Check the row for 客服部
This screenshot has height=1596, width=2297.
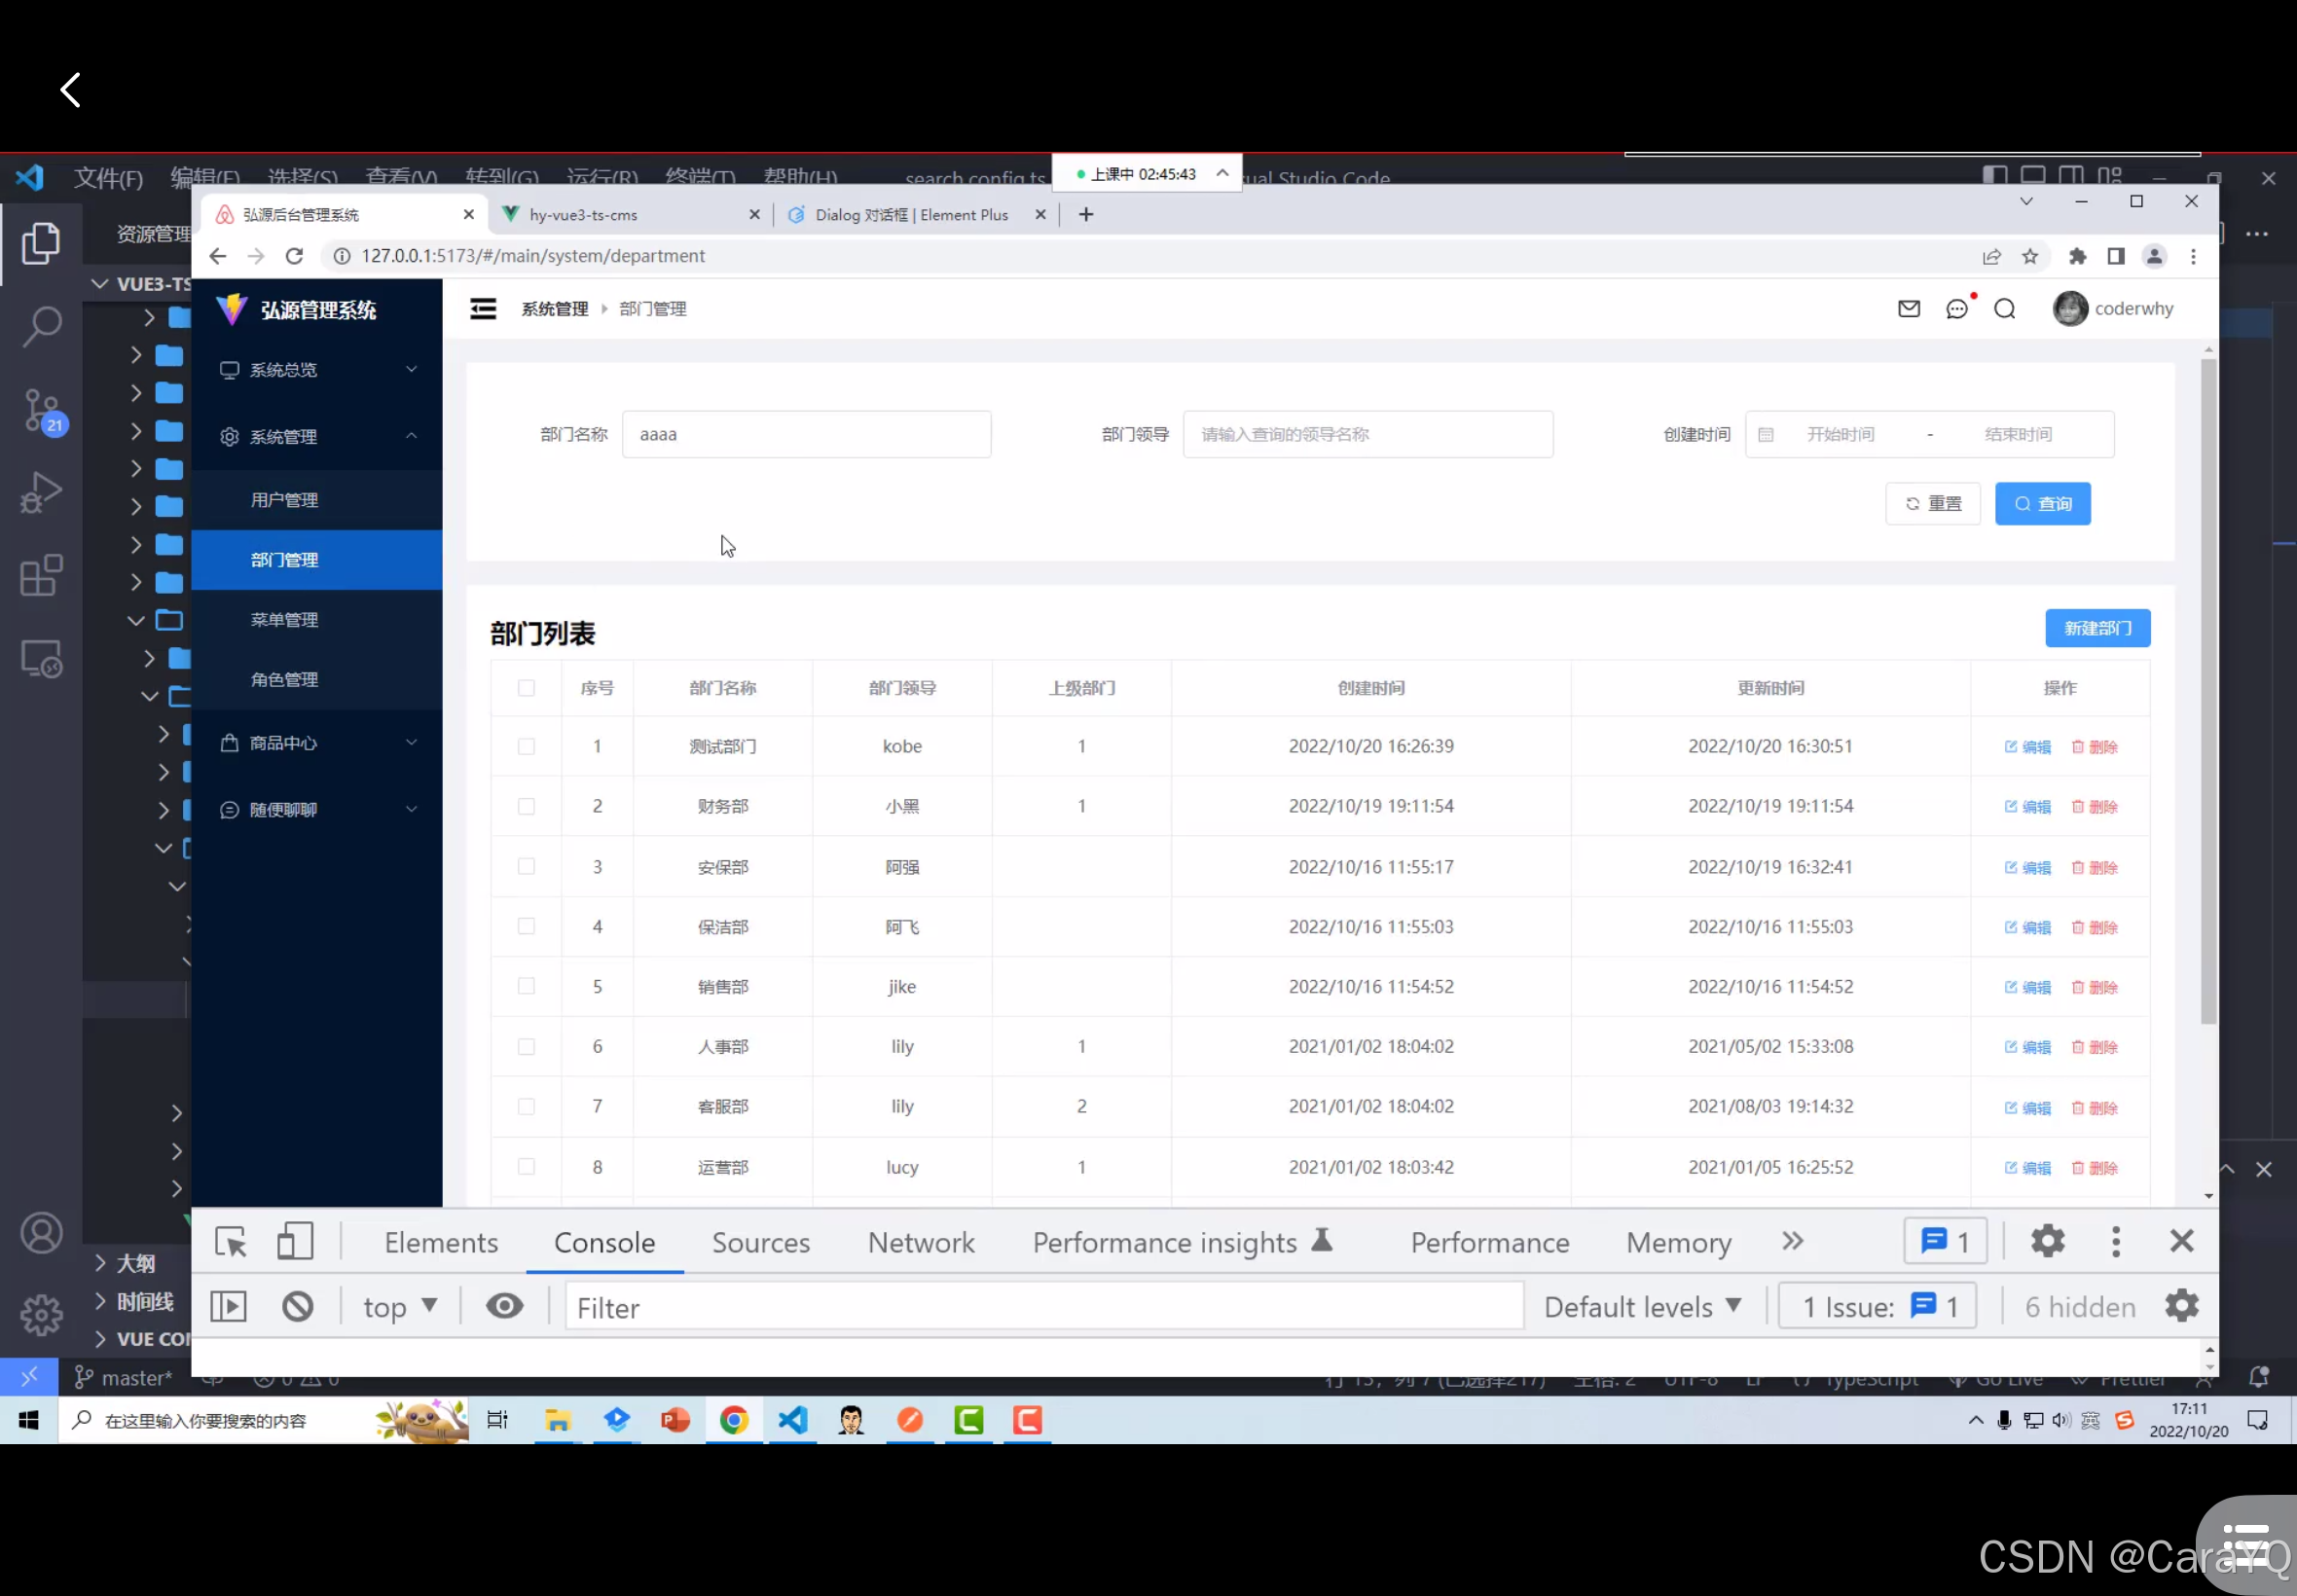coord(526,1107)
